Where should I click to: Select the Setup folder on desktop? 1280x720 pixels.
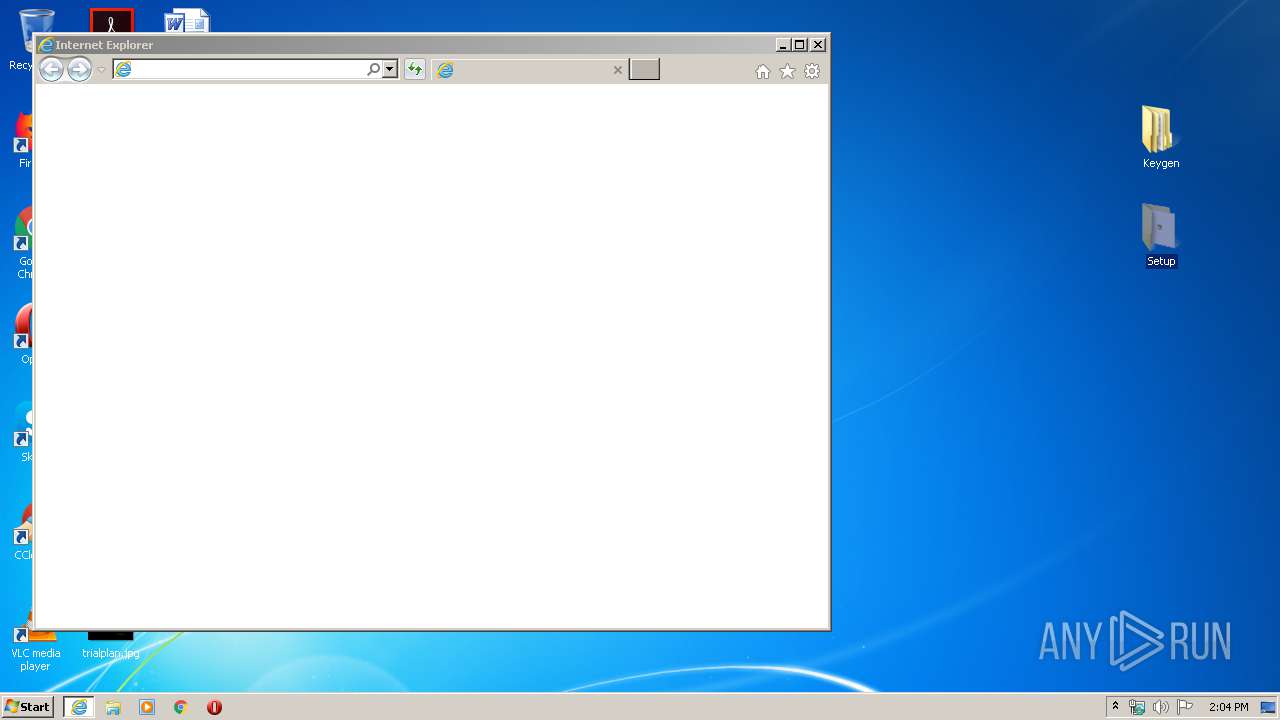(x=1160, y=235)
